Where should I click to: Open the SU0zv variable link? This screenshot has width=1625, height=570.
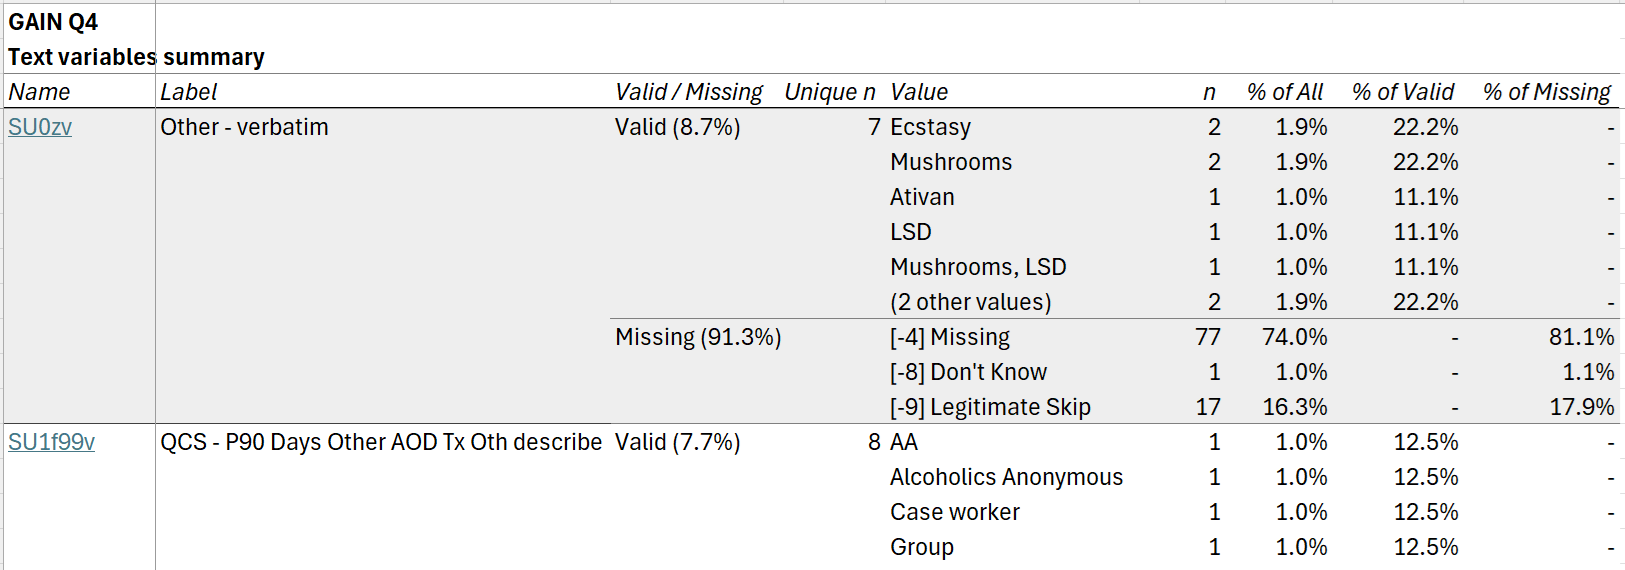(x=40, y=127)
